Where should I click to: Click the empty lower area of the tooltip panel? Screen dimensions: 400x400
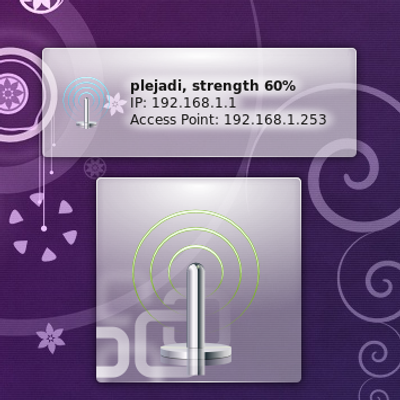tap(200, 143)
